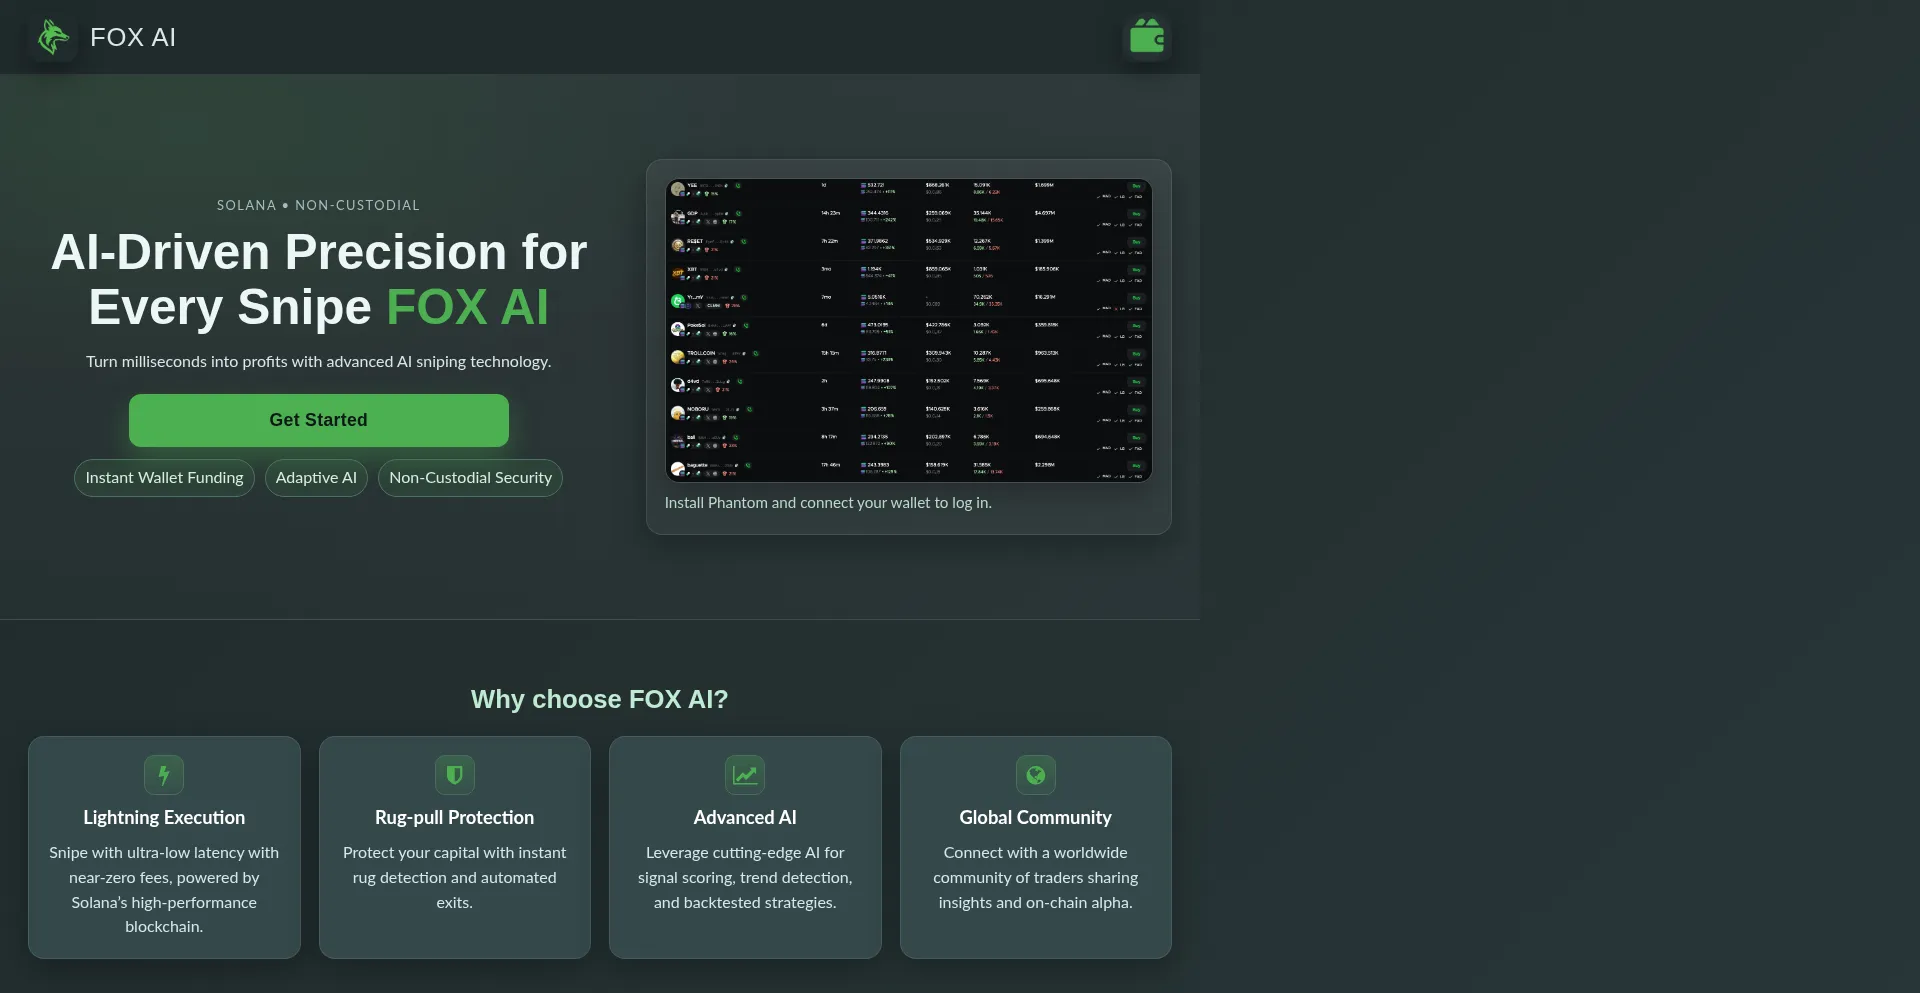The height and width of the screenshot is (993, 1920).
Task: Click the 'Snipe with ultra-low latency' description
Action: coord(164,890)
